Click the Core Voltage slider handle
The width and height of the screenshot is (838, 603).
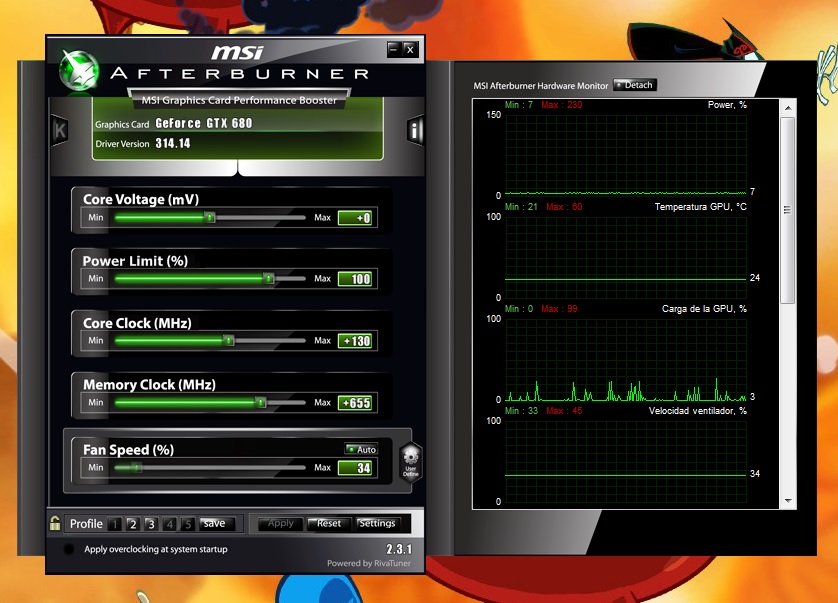coord(210,217)
